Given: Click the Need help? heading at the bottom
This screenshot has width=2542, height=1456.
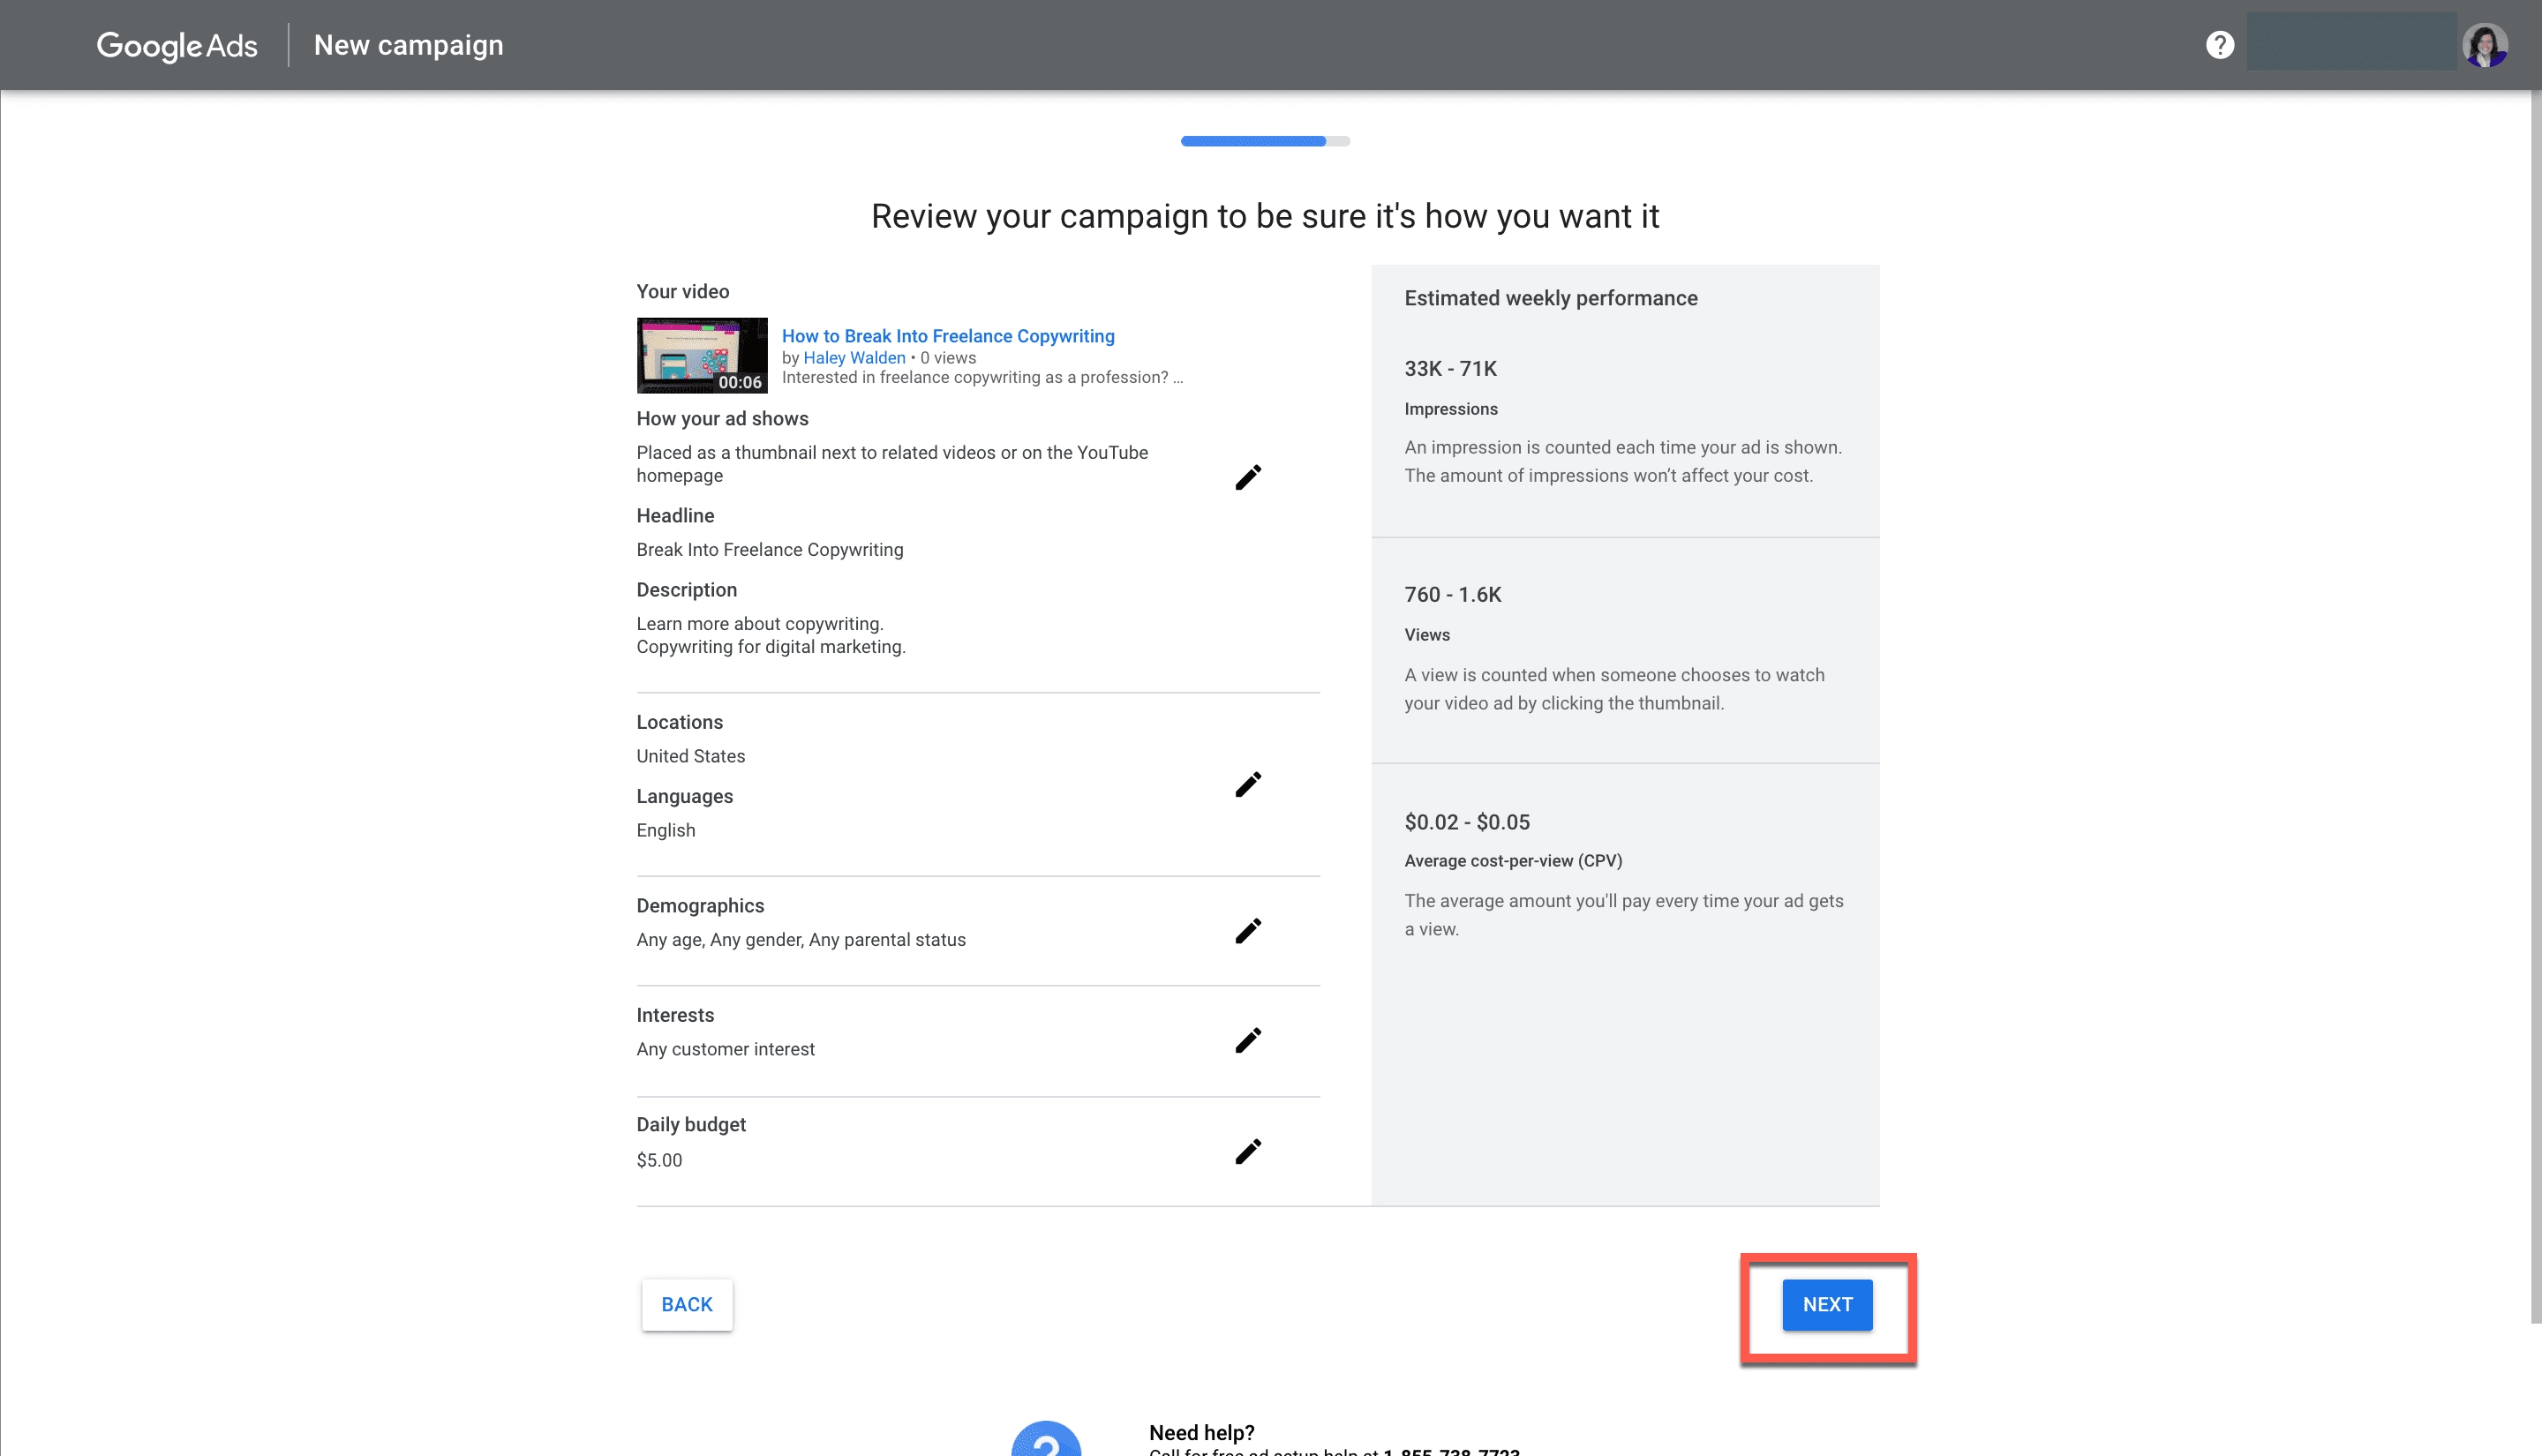Looking at the screenshot, I should 1200,1432.
